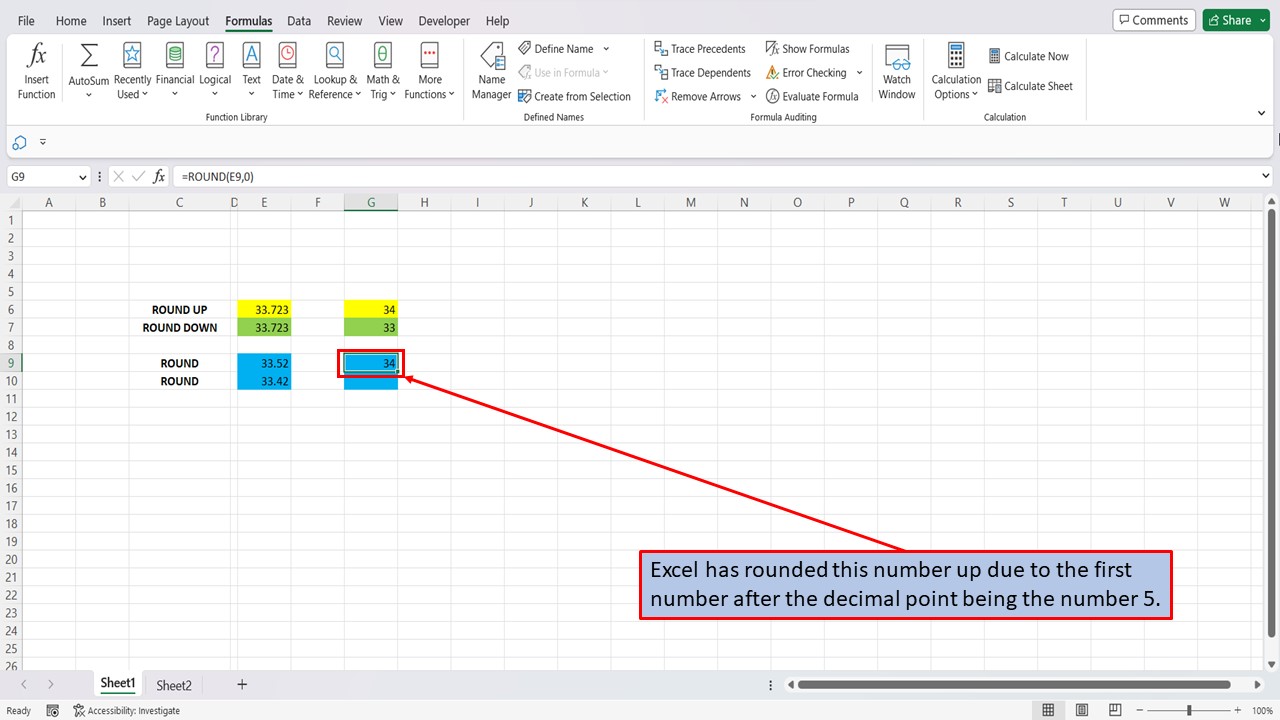Open the Sheet2 tab

point(173,684)
